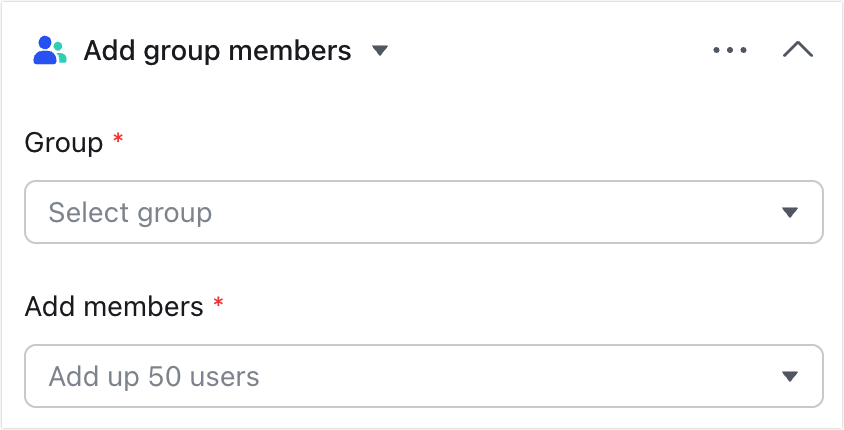Click the red asterisk beside Group
The image size is (844, 430).
pyautogui.click(x=118, y=139)
